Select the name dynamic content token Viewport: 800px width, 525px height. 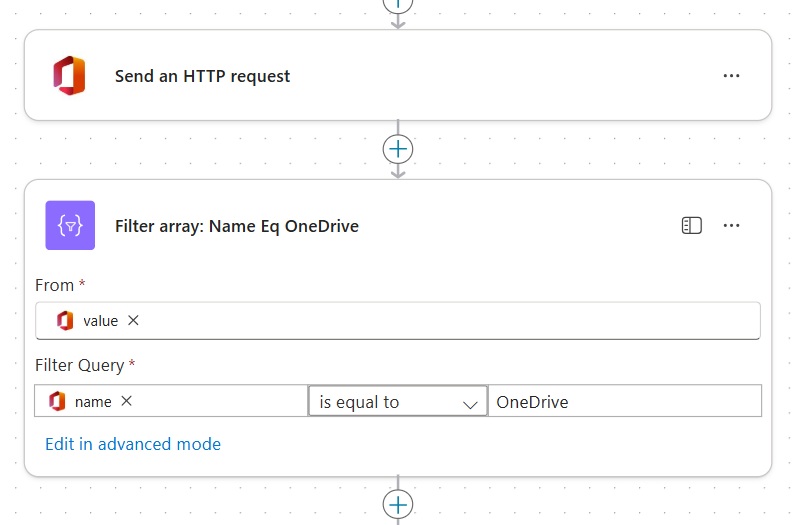coord(93,401)
